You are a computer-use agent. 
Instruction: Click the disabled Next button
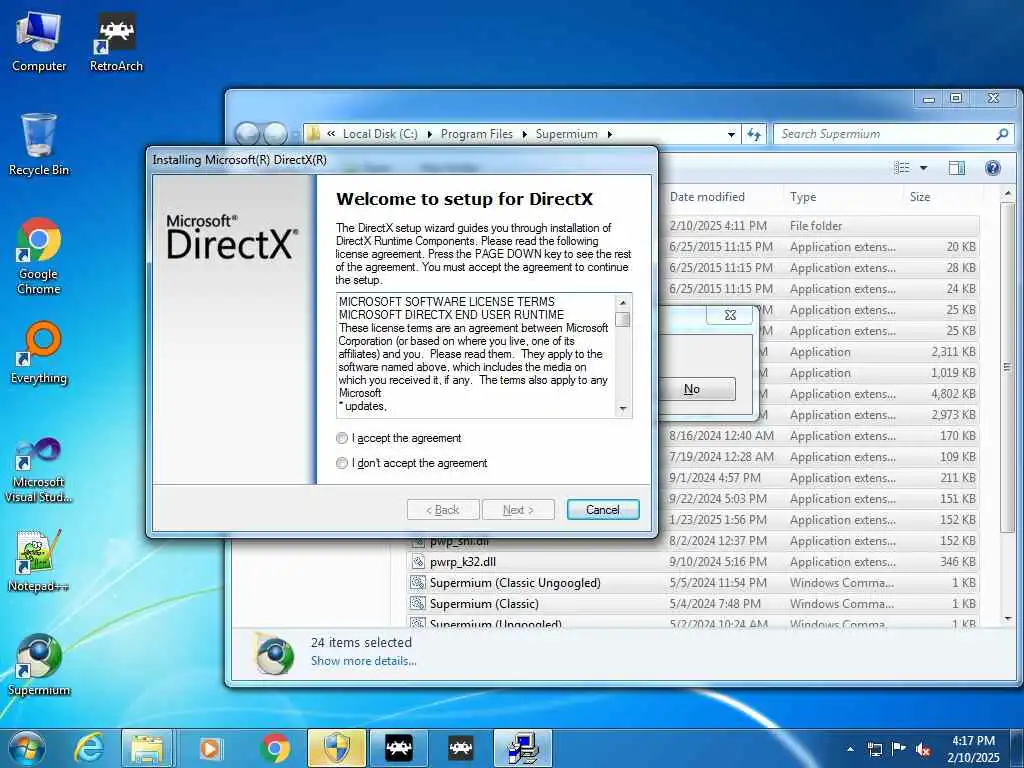click(x=518, y=509)
